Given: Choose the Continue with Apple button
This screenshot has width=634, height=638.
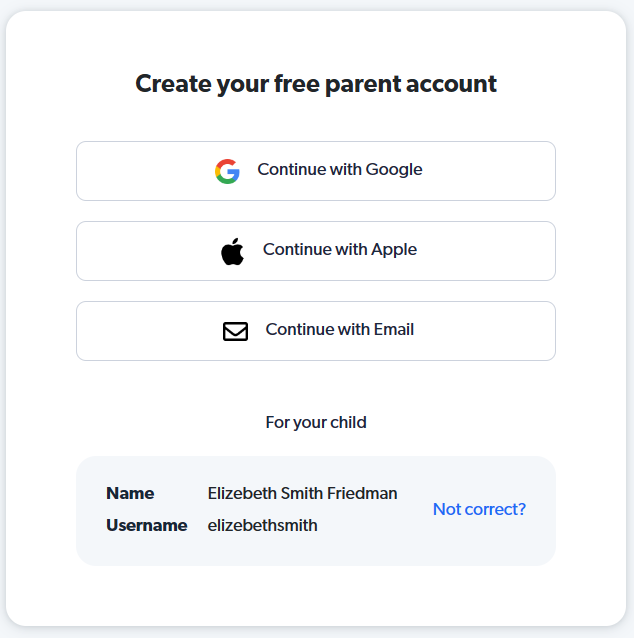Looking at the screenshot, I should point(316,251).
